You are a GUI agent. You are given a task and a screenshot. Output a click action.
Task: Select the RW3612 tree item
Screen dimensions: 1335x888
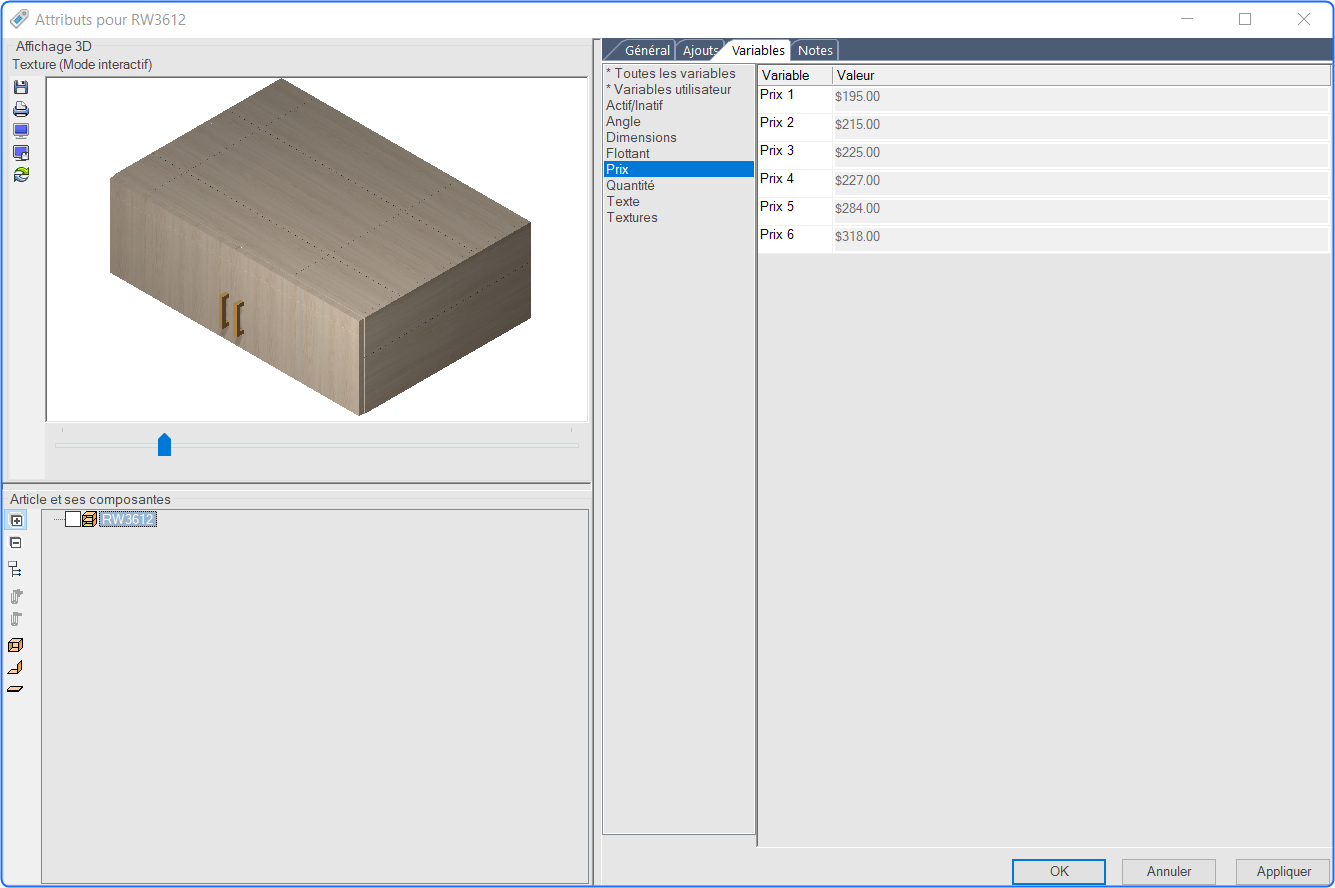point(128,519)
